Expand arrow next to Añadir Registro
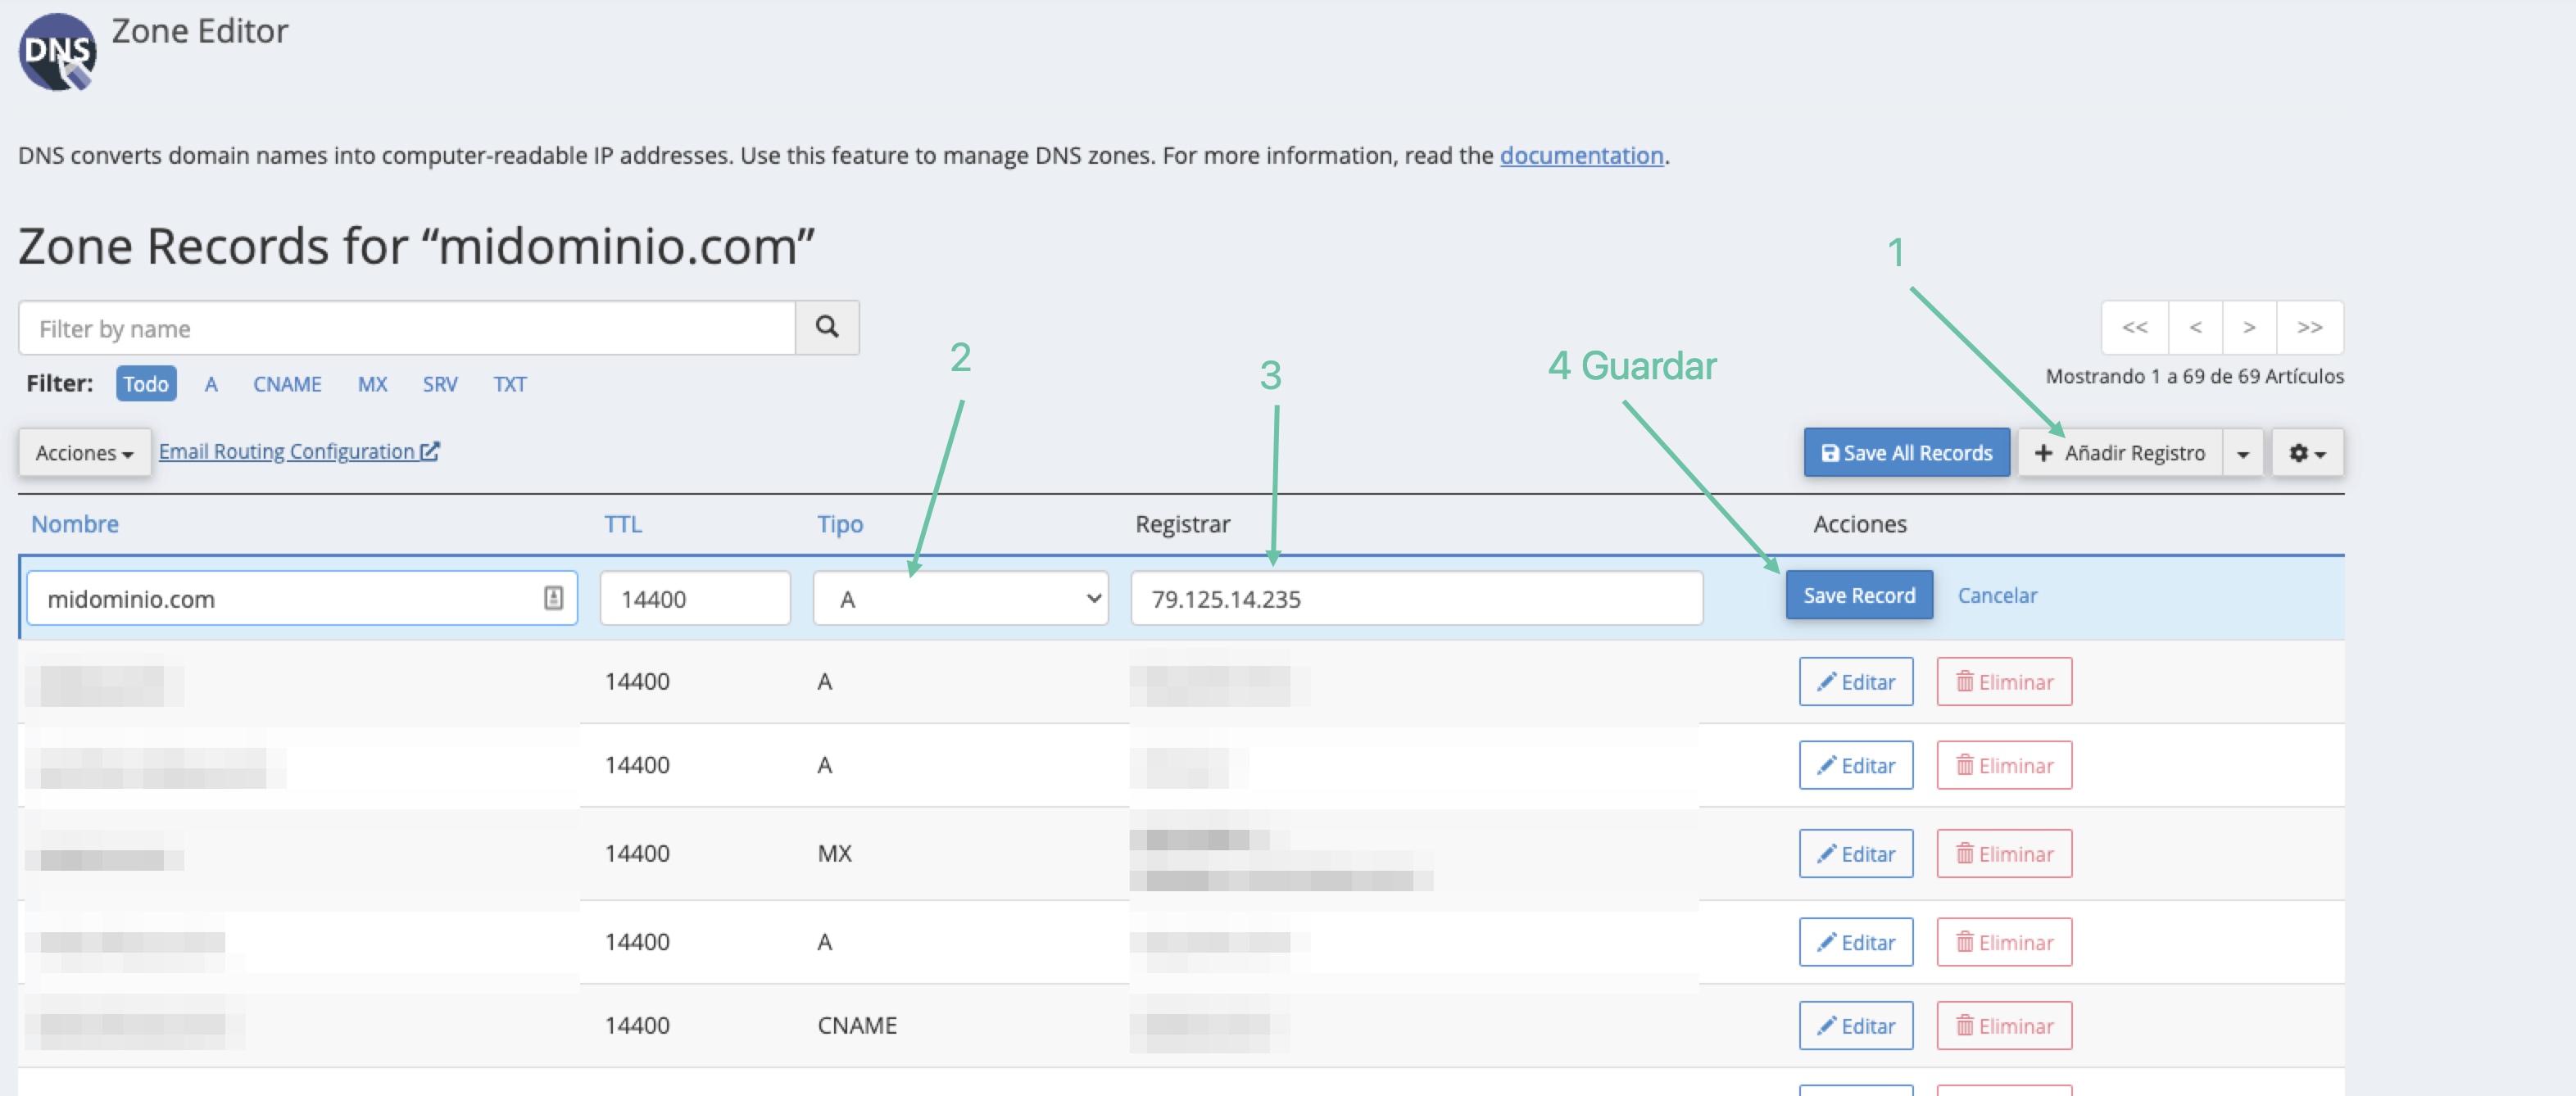The image size is (2576, 1096). (2243, 453)
